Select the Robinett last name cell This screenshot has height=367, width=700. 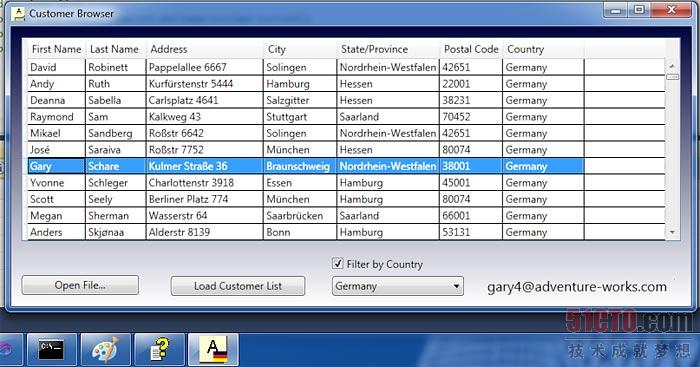coord(116,67)
